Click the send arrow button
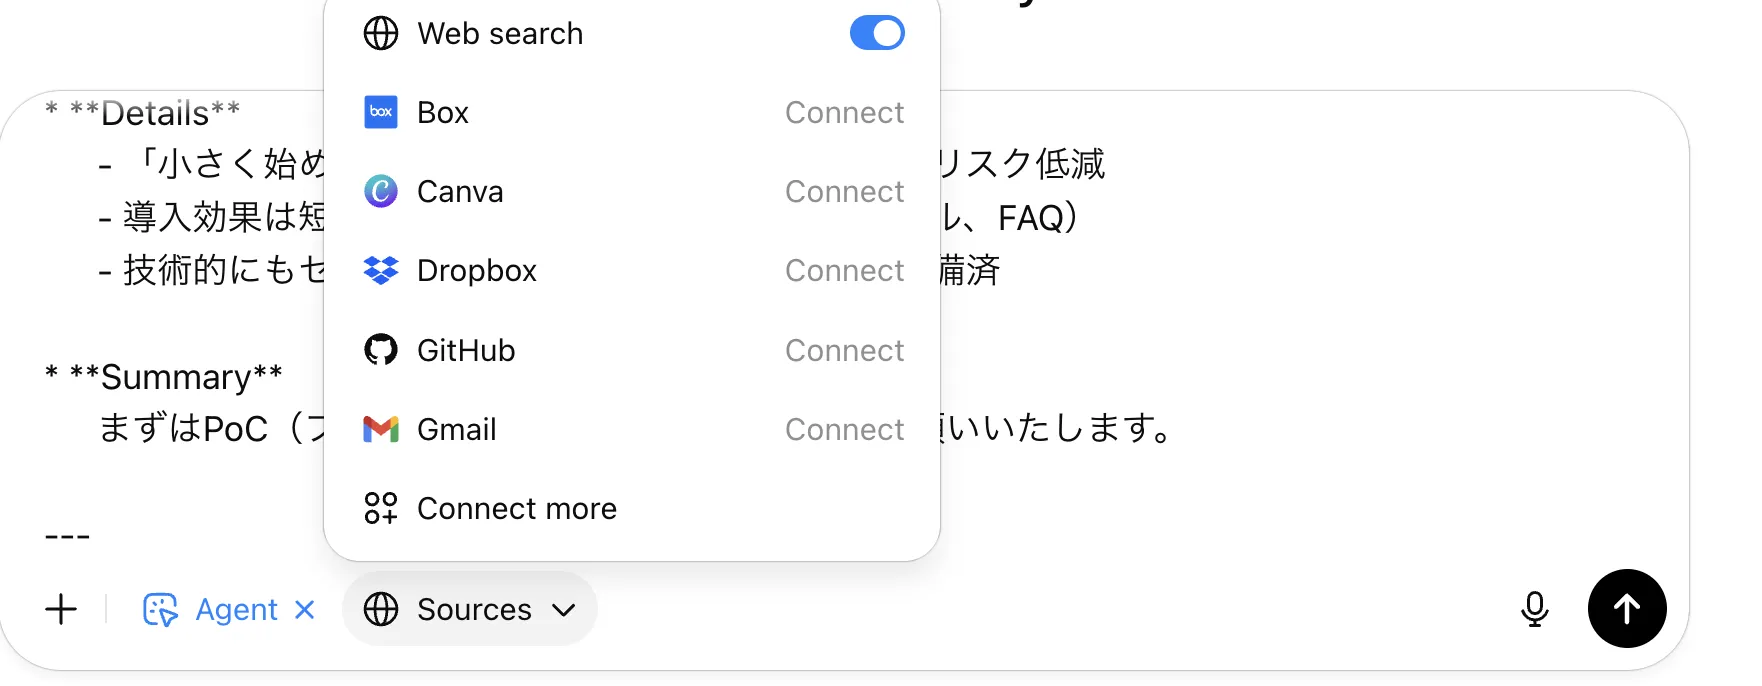 pyautogui.click(x=1627, y=608)
